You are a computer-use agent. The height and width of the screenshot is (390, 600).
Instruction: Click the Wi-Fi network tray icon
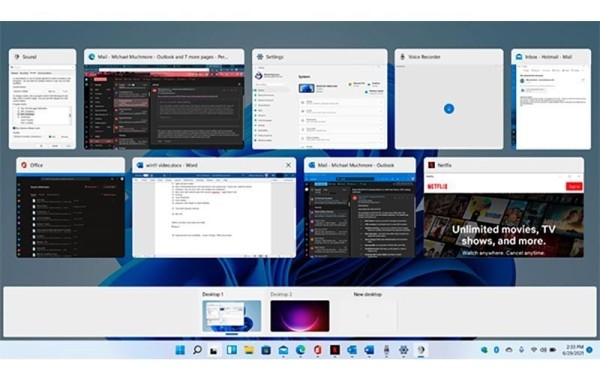533,350
